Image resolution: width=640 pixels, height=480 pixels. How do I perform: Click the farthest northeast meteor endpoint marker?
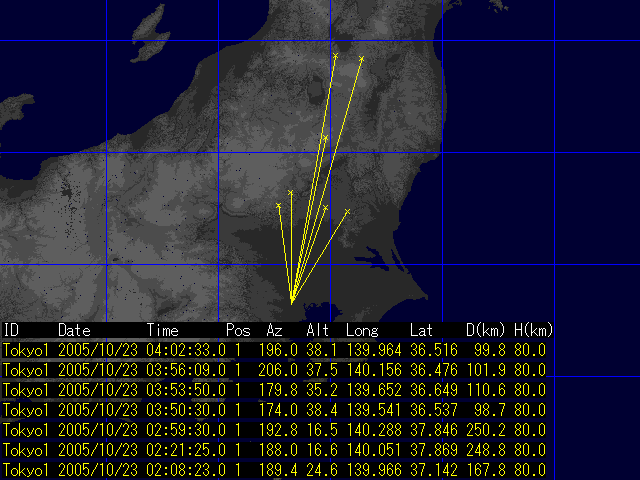[361, 59]
